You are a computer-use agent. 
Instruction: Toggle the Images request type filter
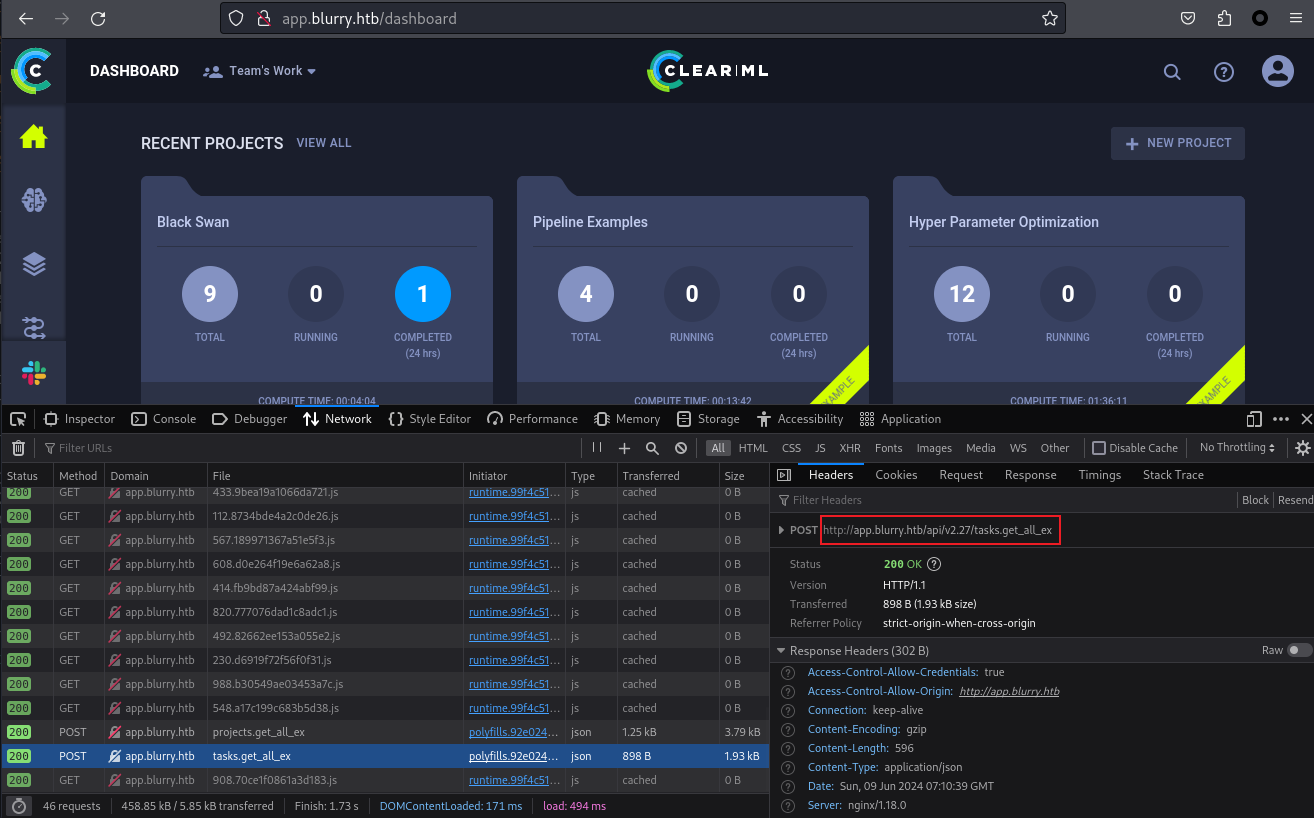934,448
